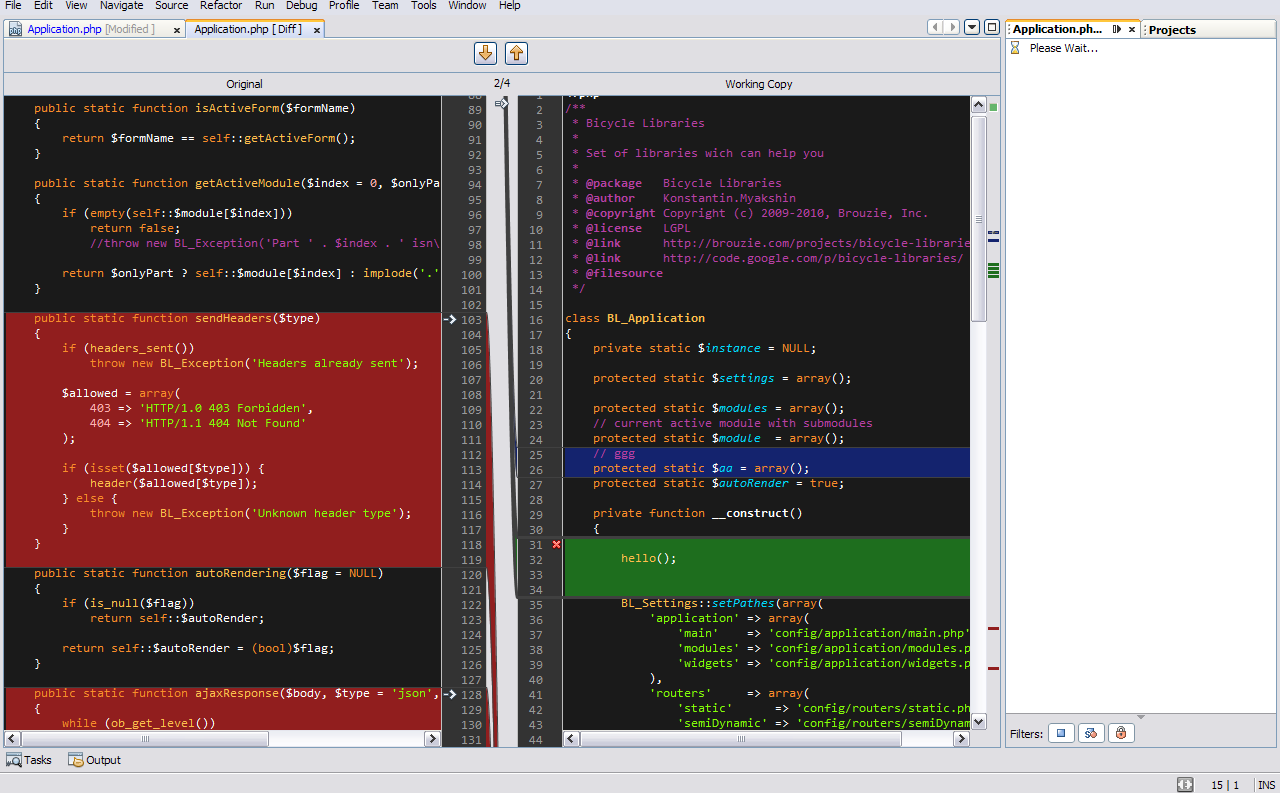Image resolution: width=1280 pixels, height=793 pixels.
Task: Close the Application.php [Diff] tab
Action: [x=317, y=31]
